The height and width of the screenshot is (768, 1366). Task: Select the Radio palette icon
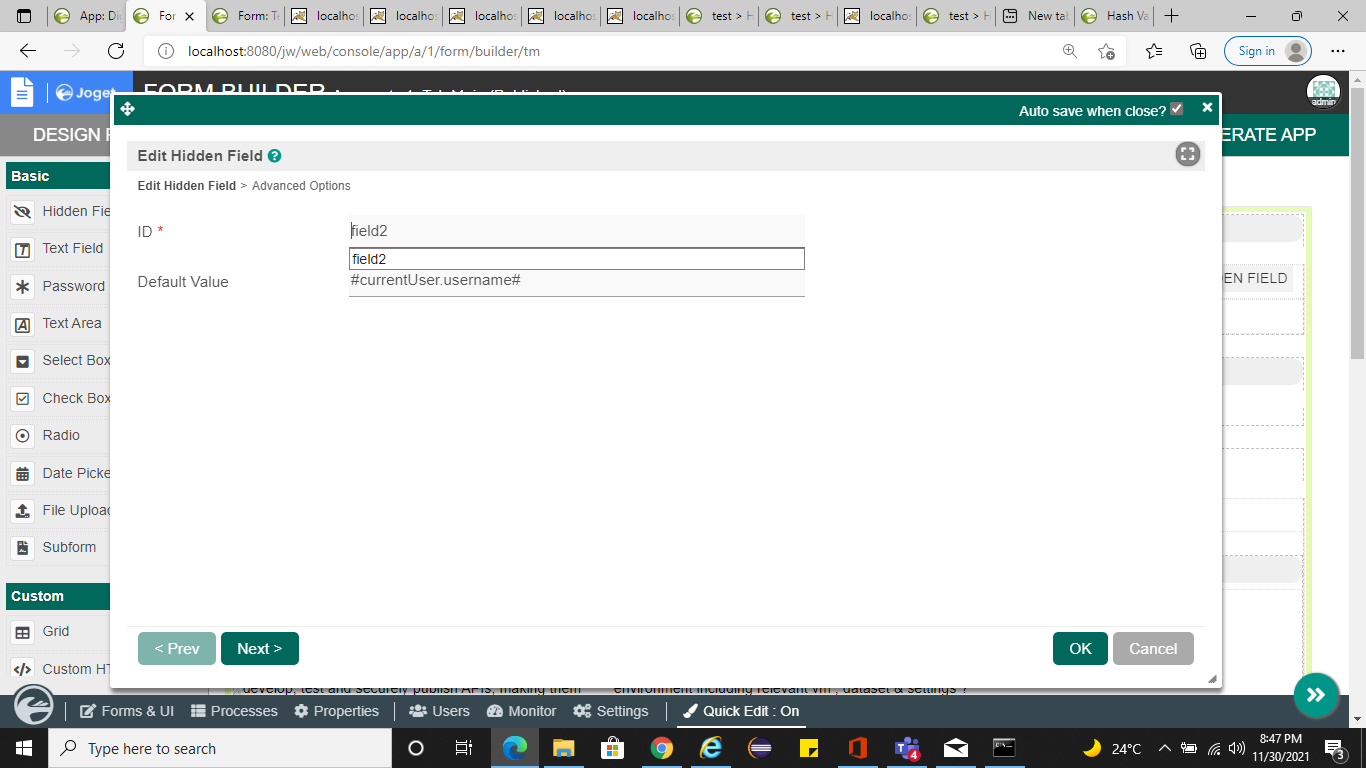pos(22,436)
